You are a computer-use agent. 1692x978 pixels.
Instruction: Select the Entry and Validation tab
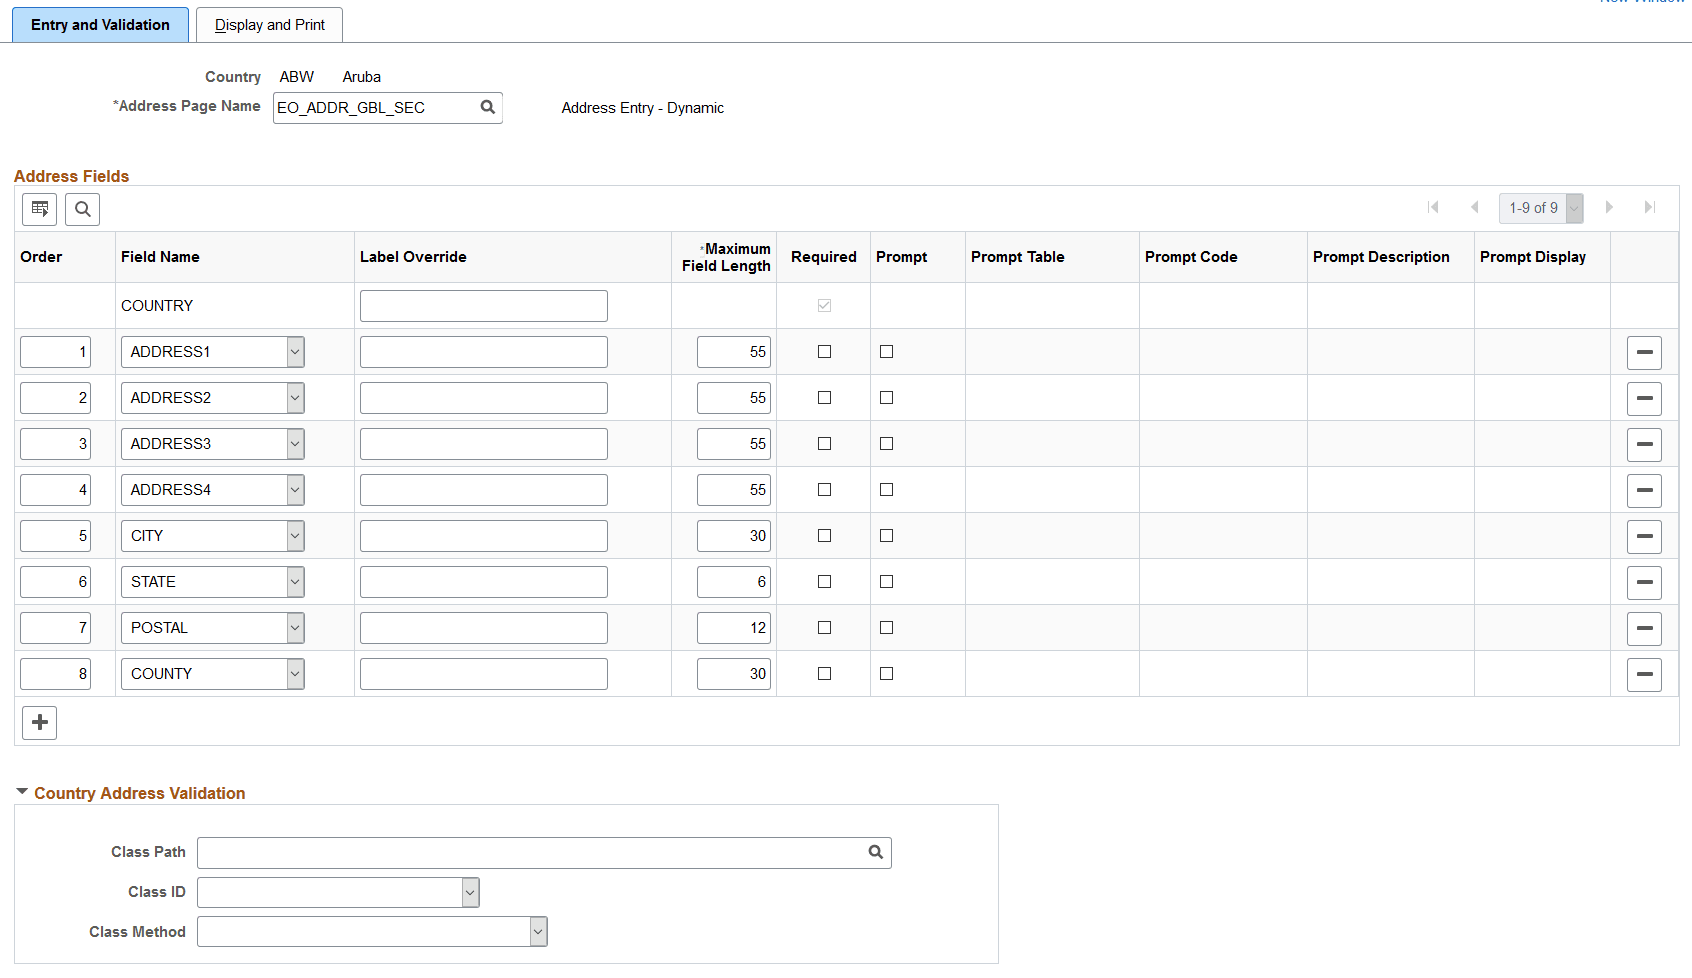click(100, 24)
